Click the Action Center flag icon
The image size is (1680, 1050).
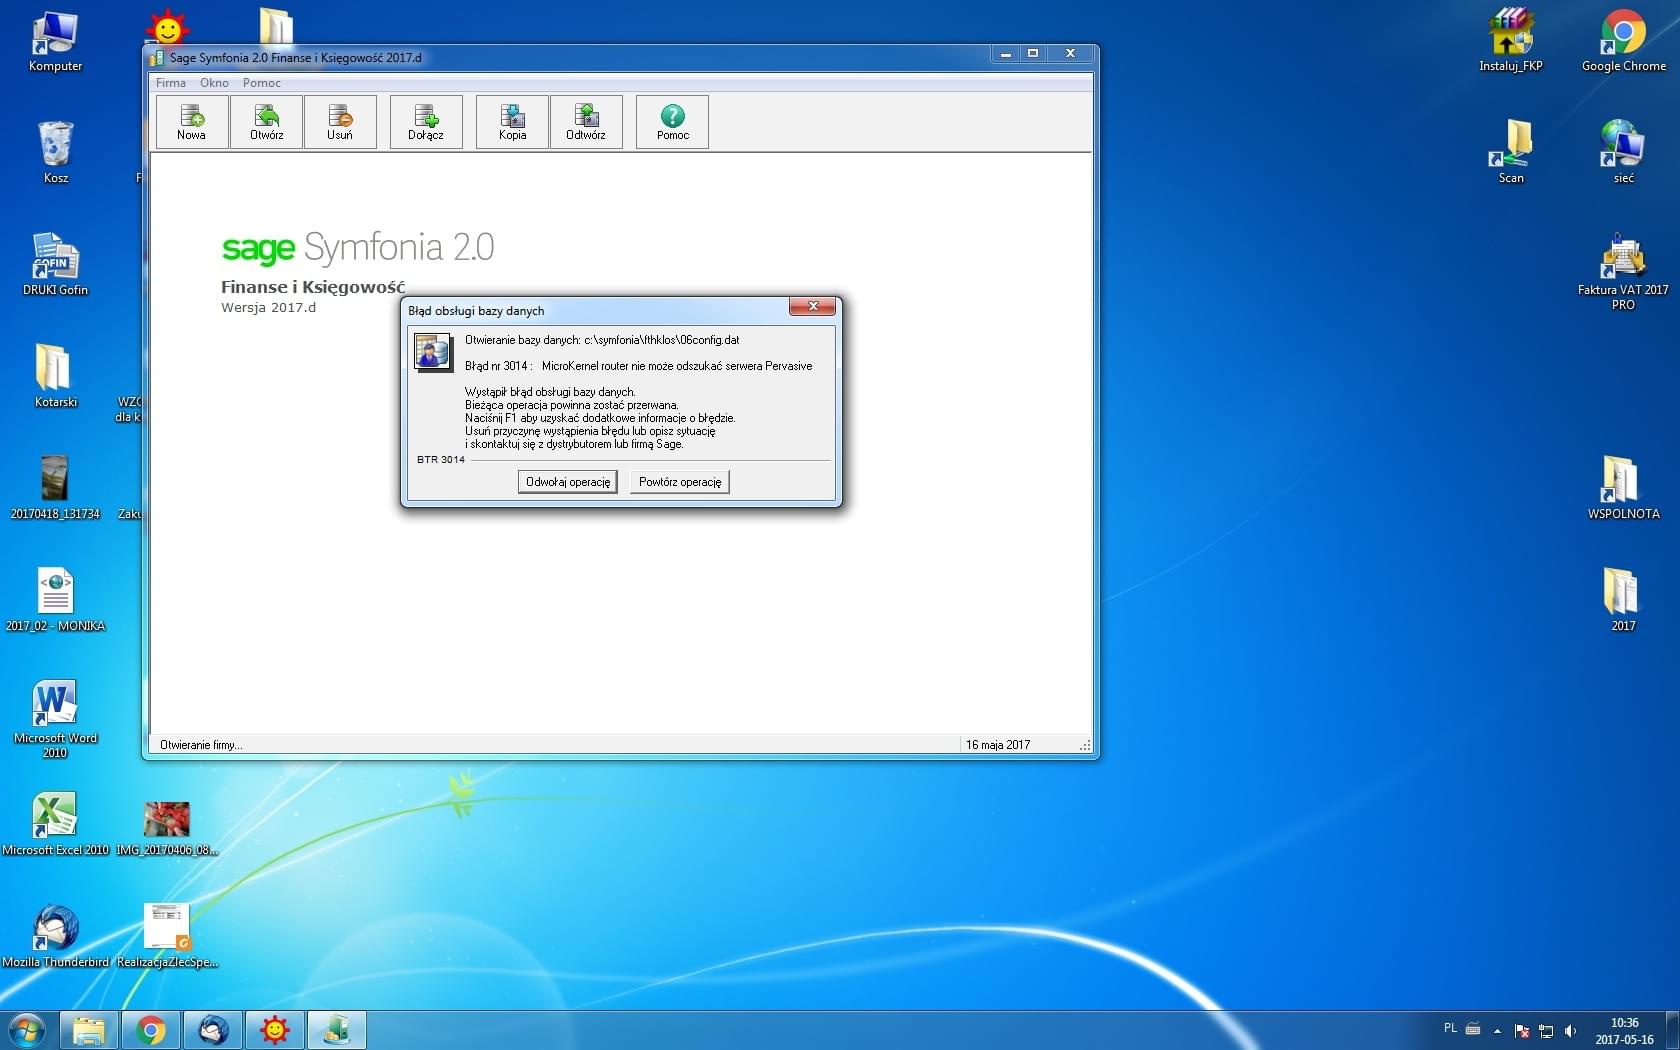[1522, 1030]
